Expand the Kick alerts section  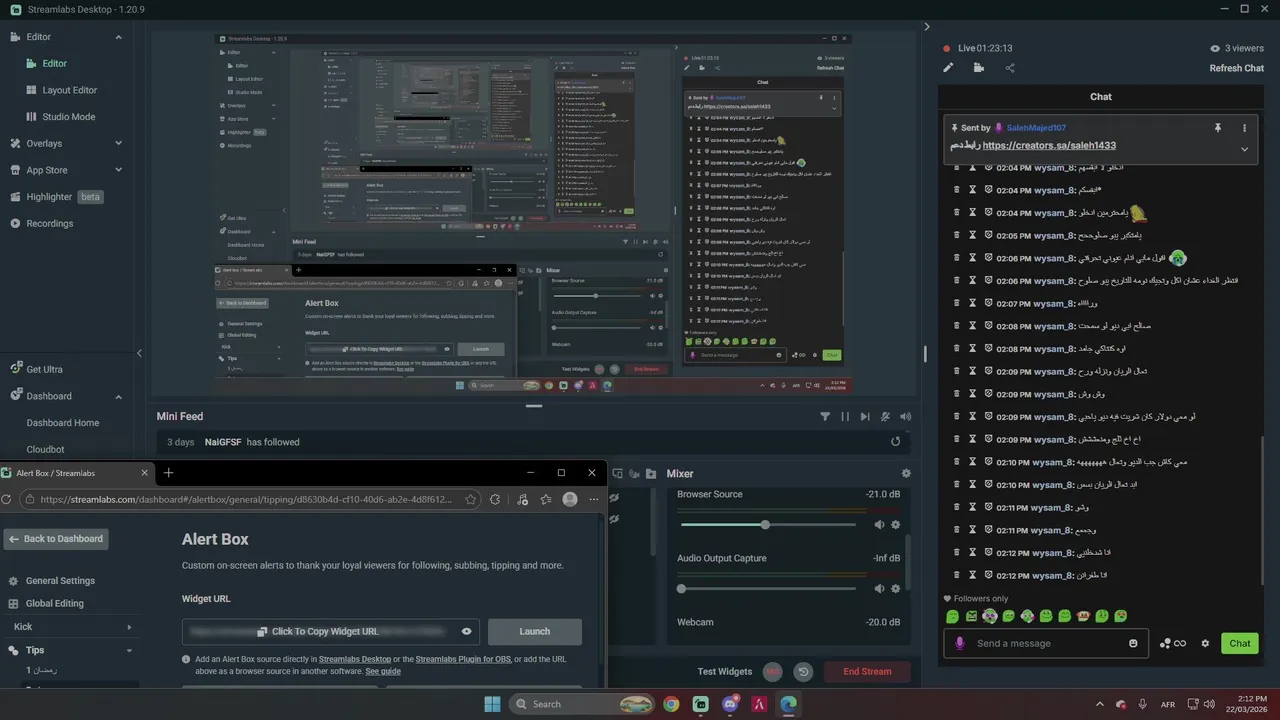point(129,627)
